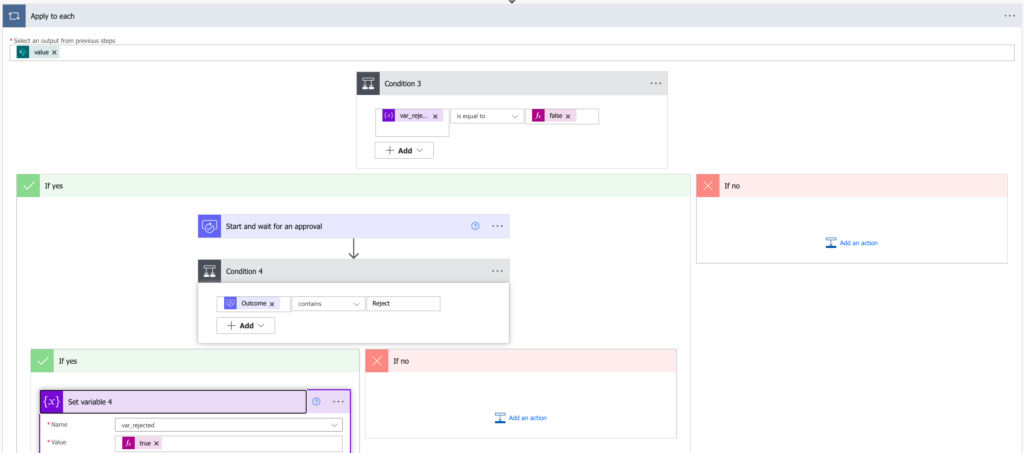
Task: Open the 'contains' operator dropdown
Action: tap(328, 304)
